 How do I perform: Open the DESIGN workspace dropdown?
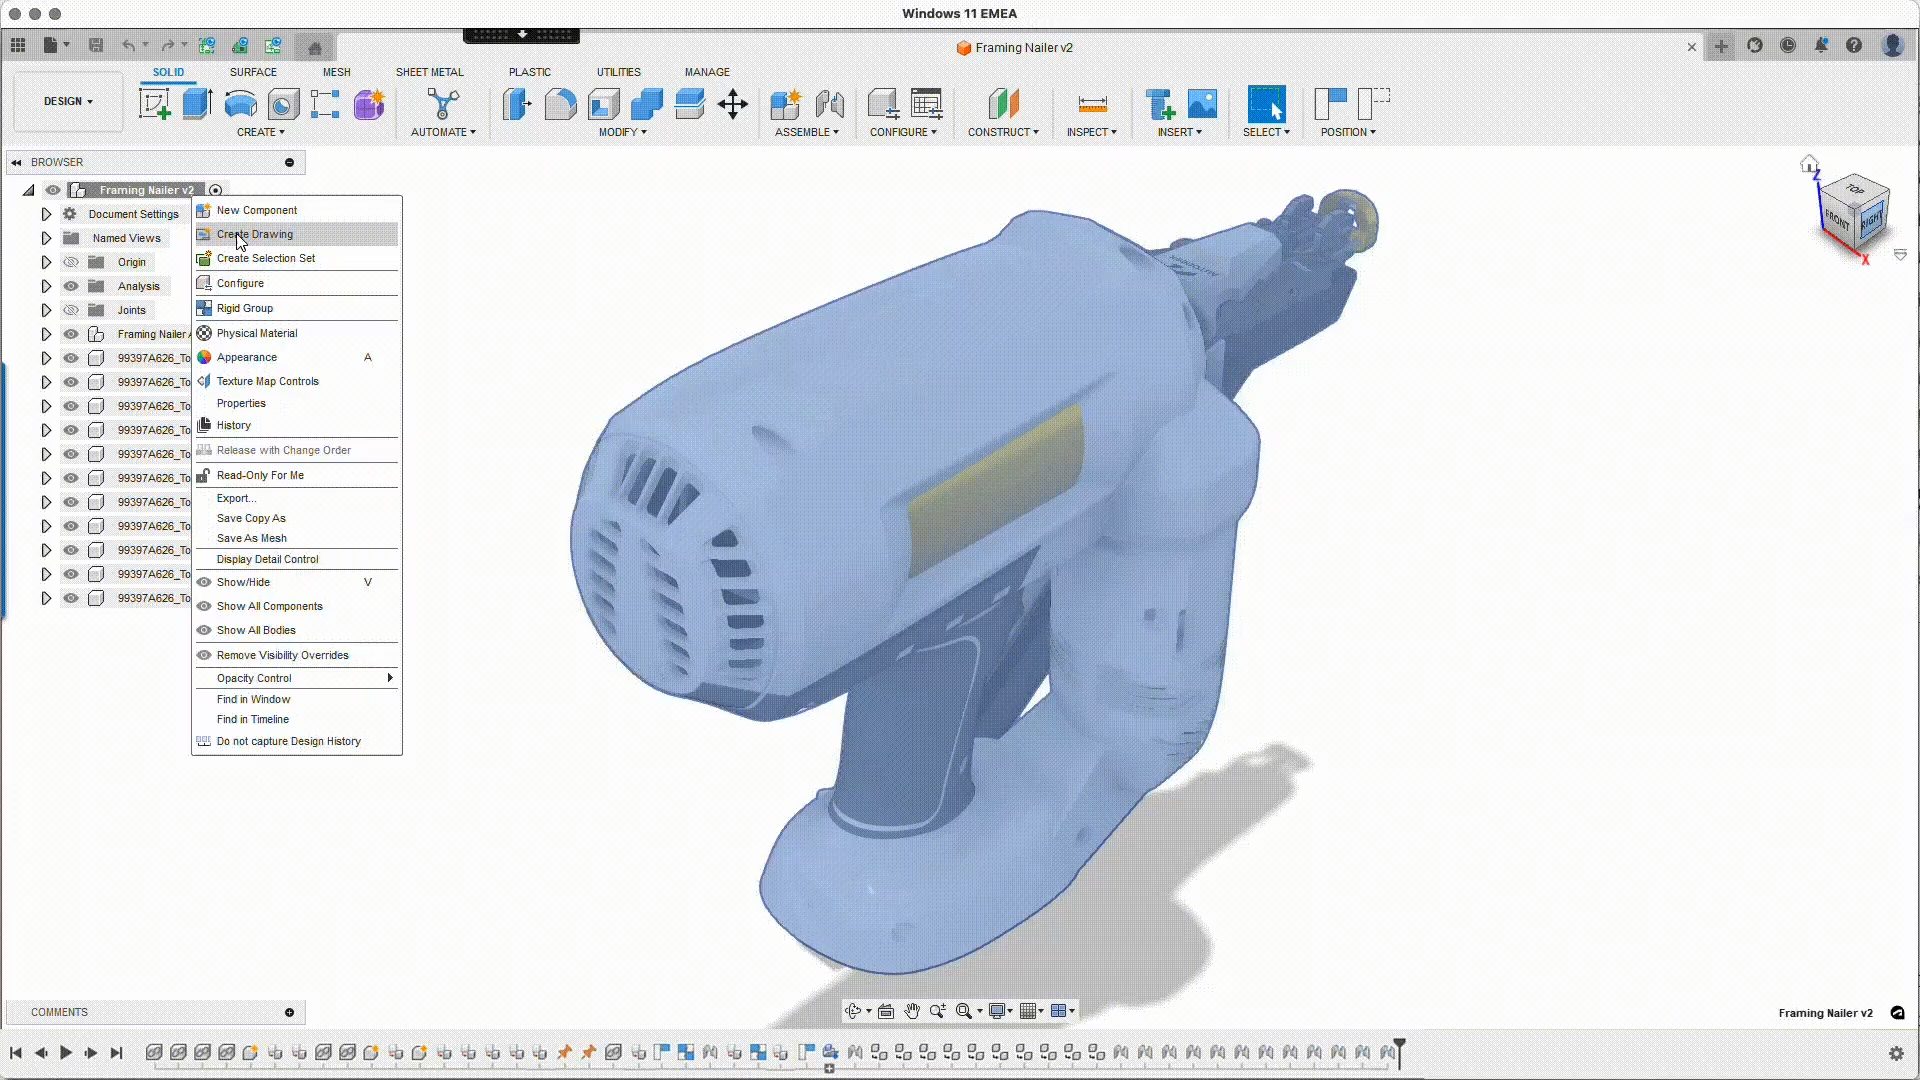(66, 101)
